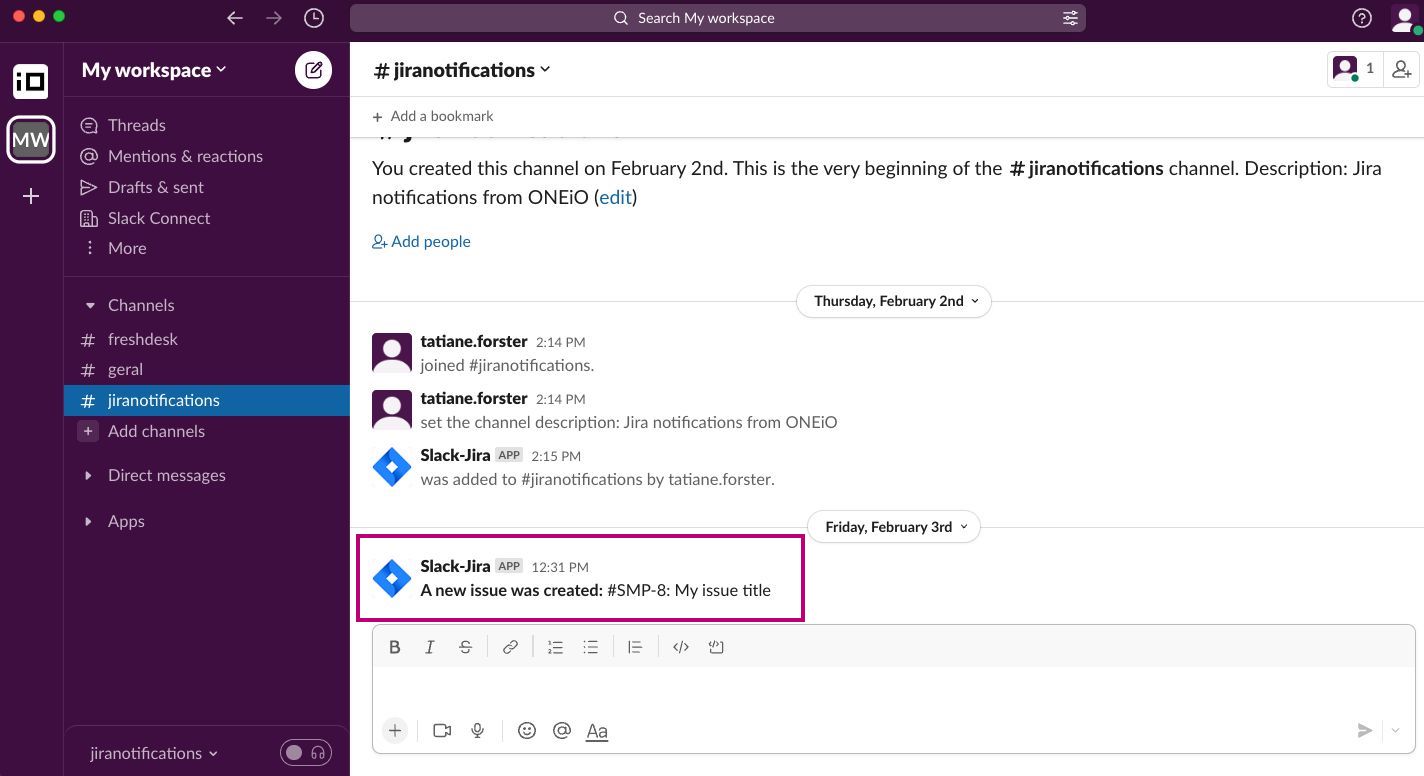Send message with paper plane icon

coord(1365,731)
